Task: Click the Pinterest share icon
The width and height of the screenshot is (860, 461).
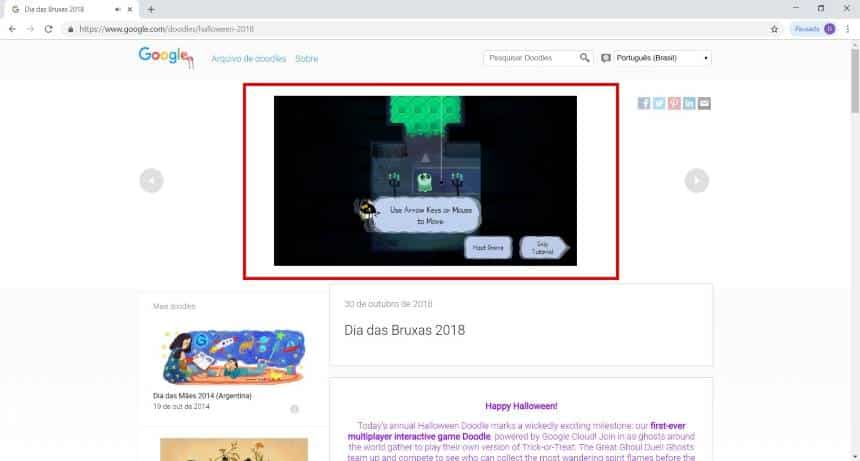Action: pos(675,103)
